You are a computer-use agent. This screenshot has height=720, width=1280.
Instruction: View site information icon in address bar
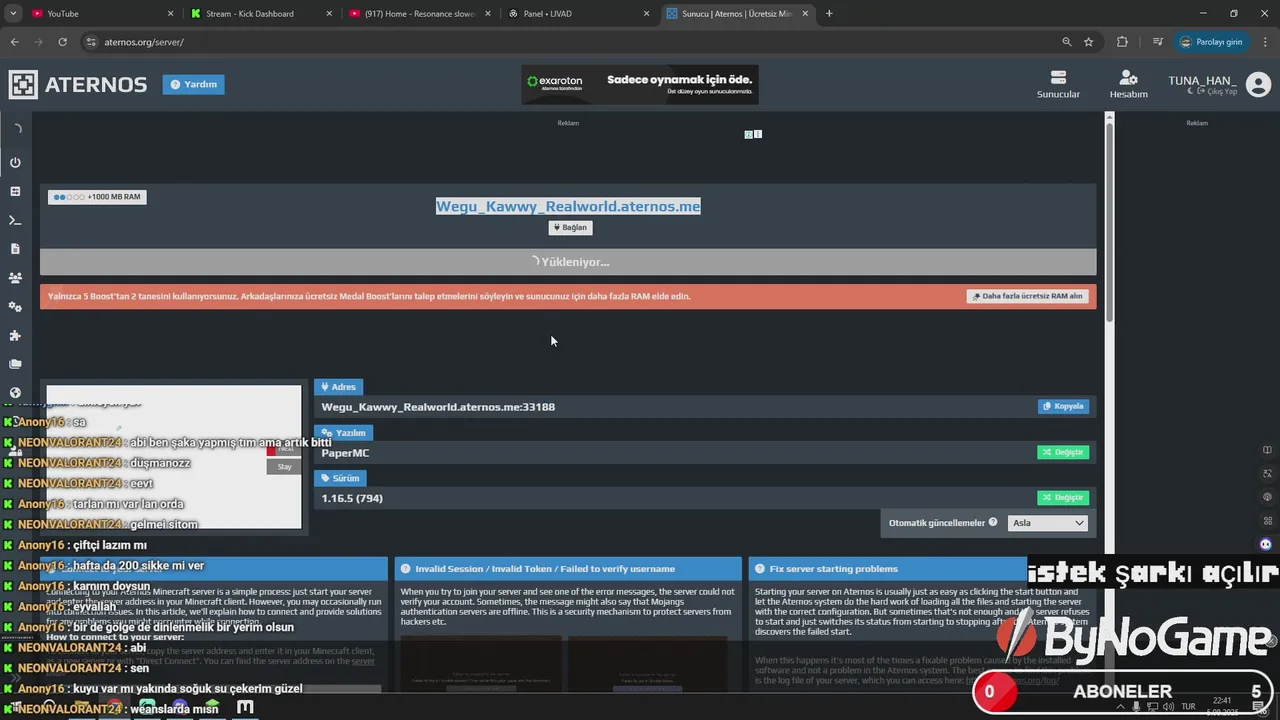click(x=91, y=42)
